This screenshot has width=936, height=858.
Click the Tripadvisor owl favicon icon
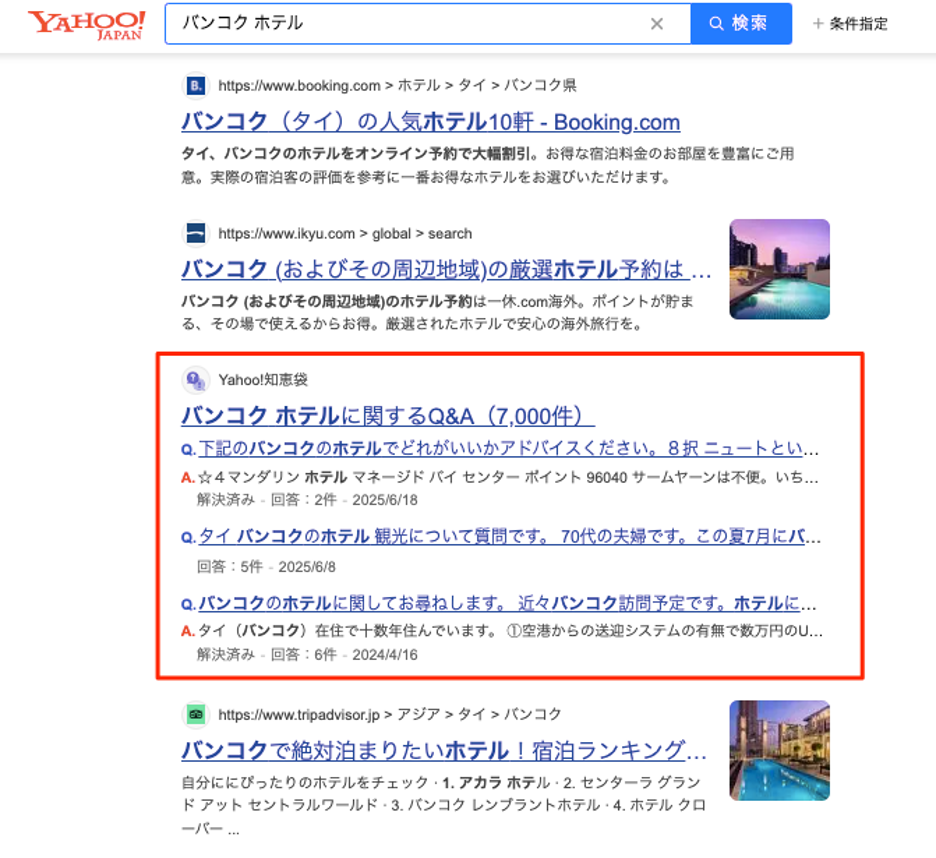196,714
